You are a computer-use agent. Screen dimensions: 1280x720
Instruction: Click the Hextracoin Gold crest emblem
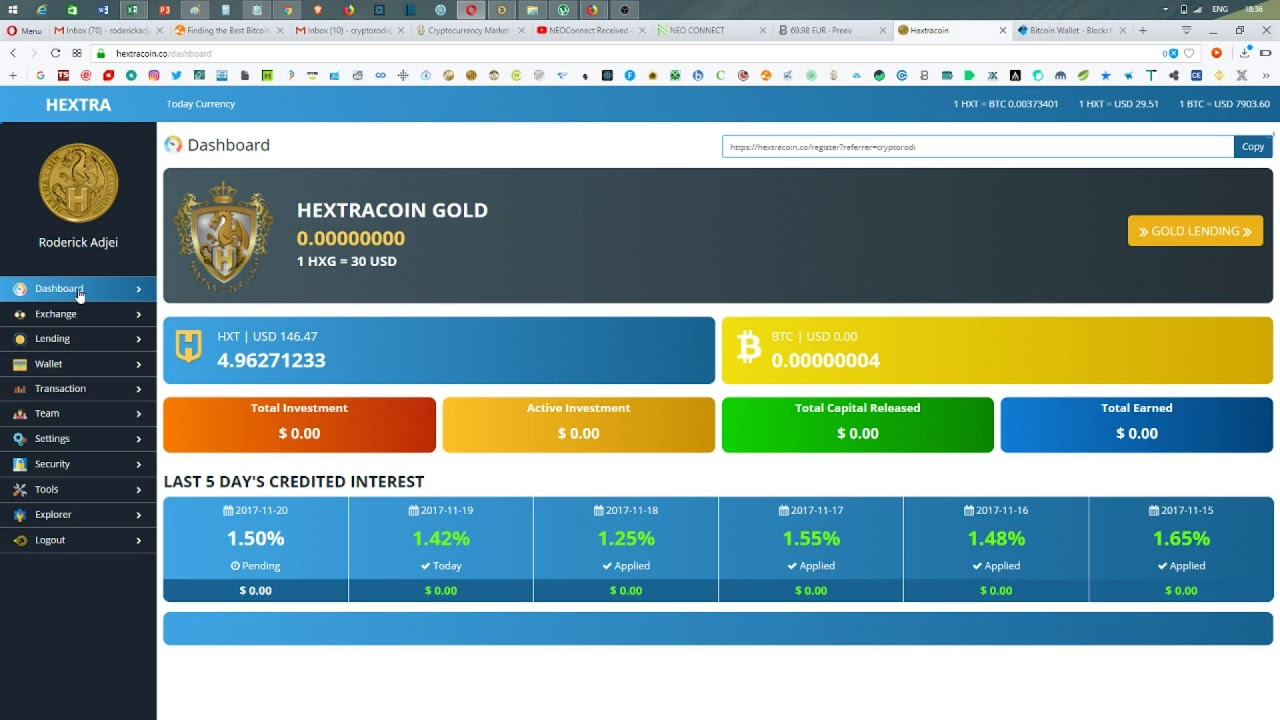pos(223,236)
